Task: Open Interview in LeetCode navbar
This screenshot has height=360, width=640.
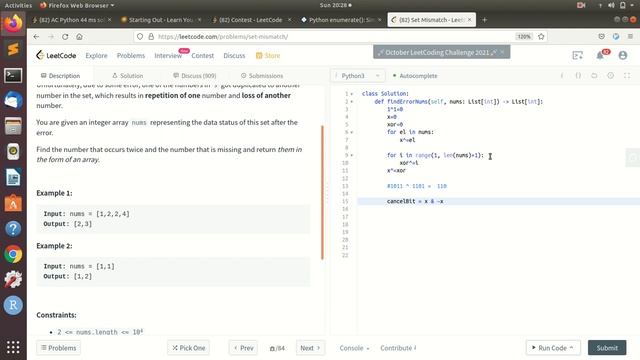Action: (168, 56)
